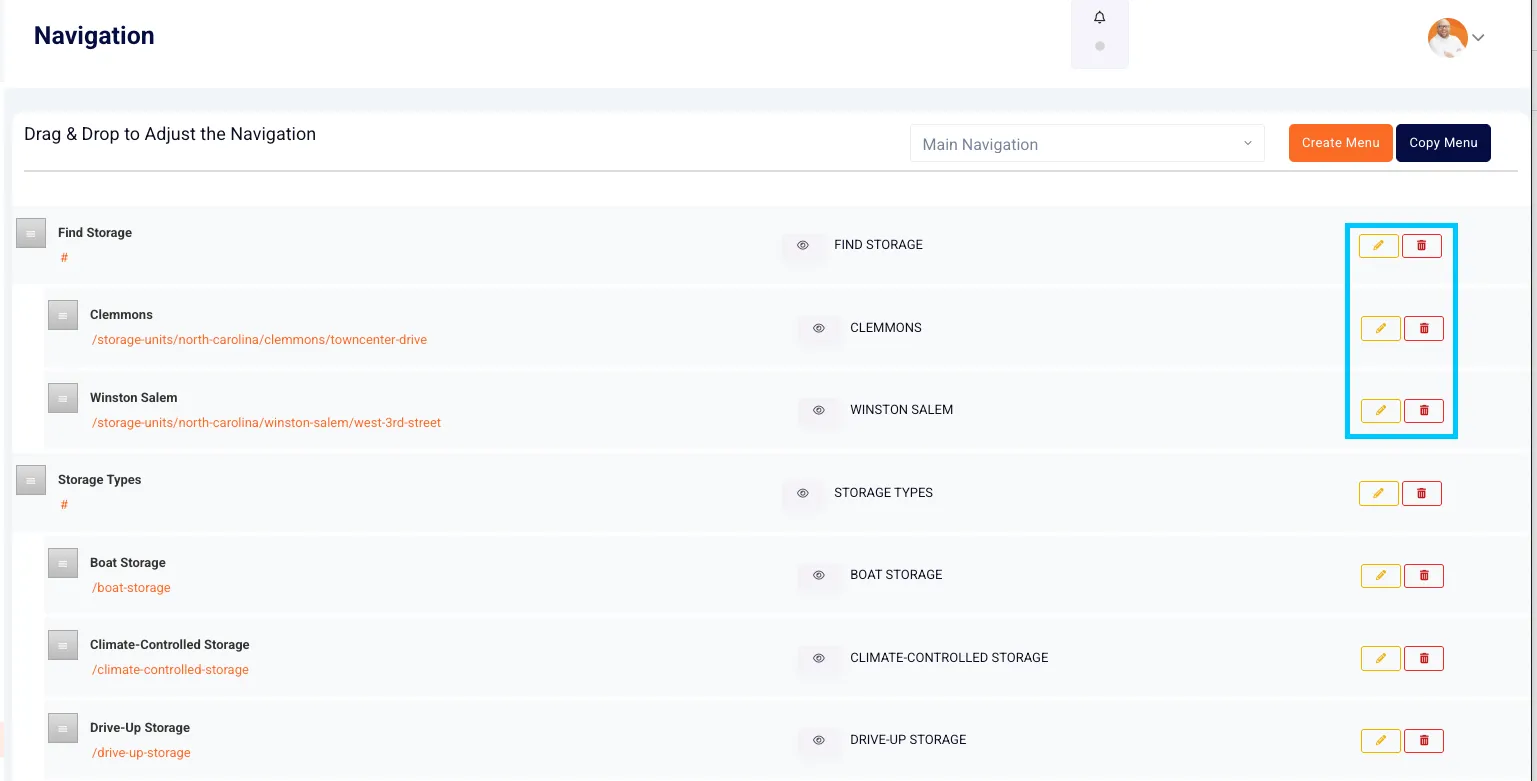Delete the Drive-Up Storage menu item
Screen dimensions: 1537x781
coord(1424,740)
